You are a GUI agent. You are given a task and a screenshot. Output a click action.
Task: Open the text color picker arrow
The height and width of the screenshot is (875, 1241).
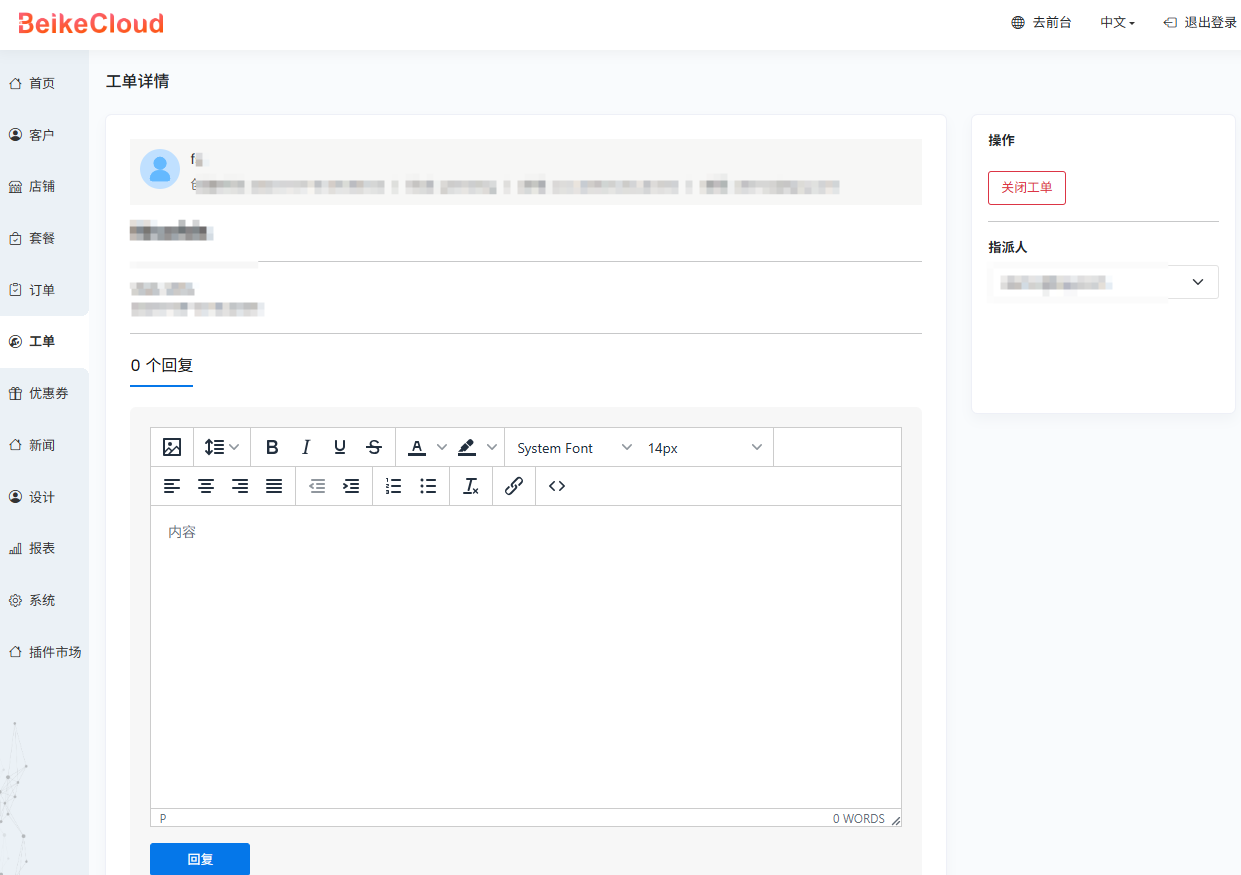click(442, 448)
